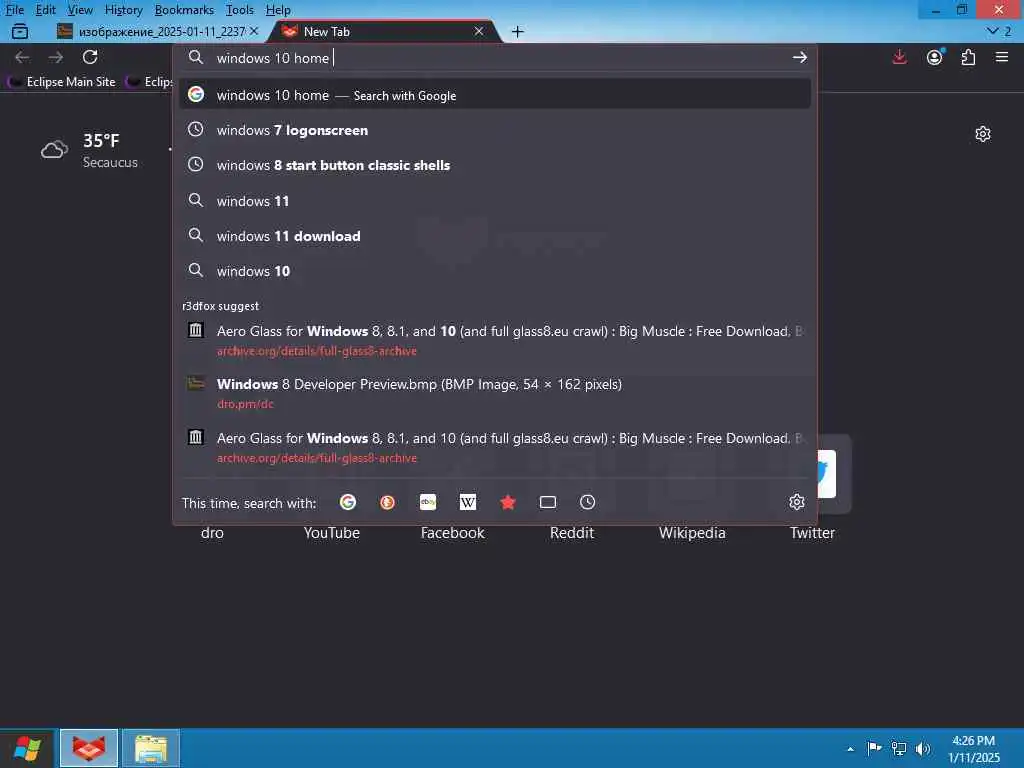The width and height of the screenshot is (1024, 768).
Task: Pick the 'windows 10' search suggestion
Action: [495, 271]
